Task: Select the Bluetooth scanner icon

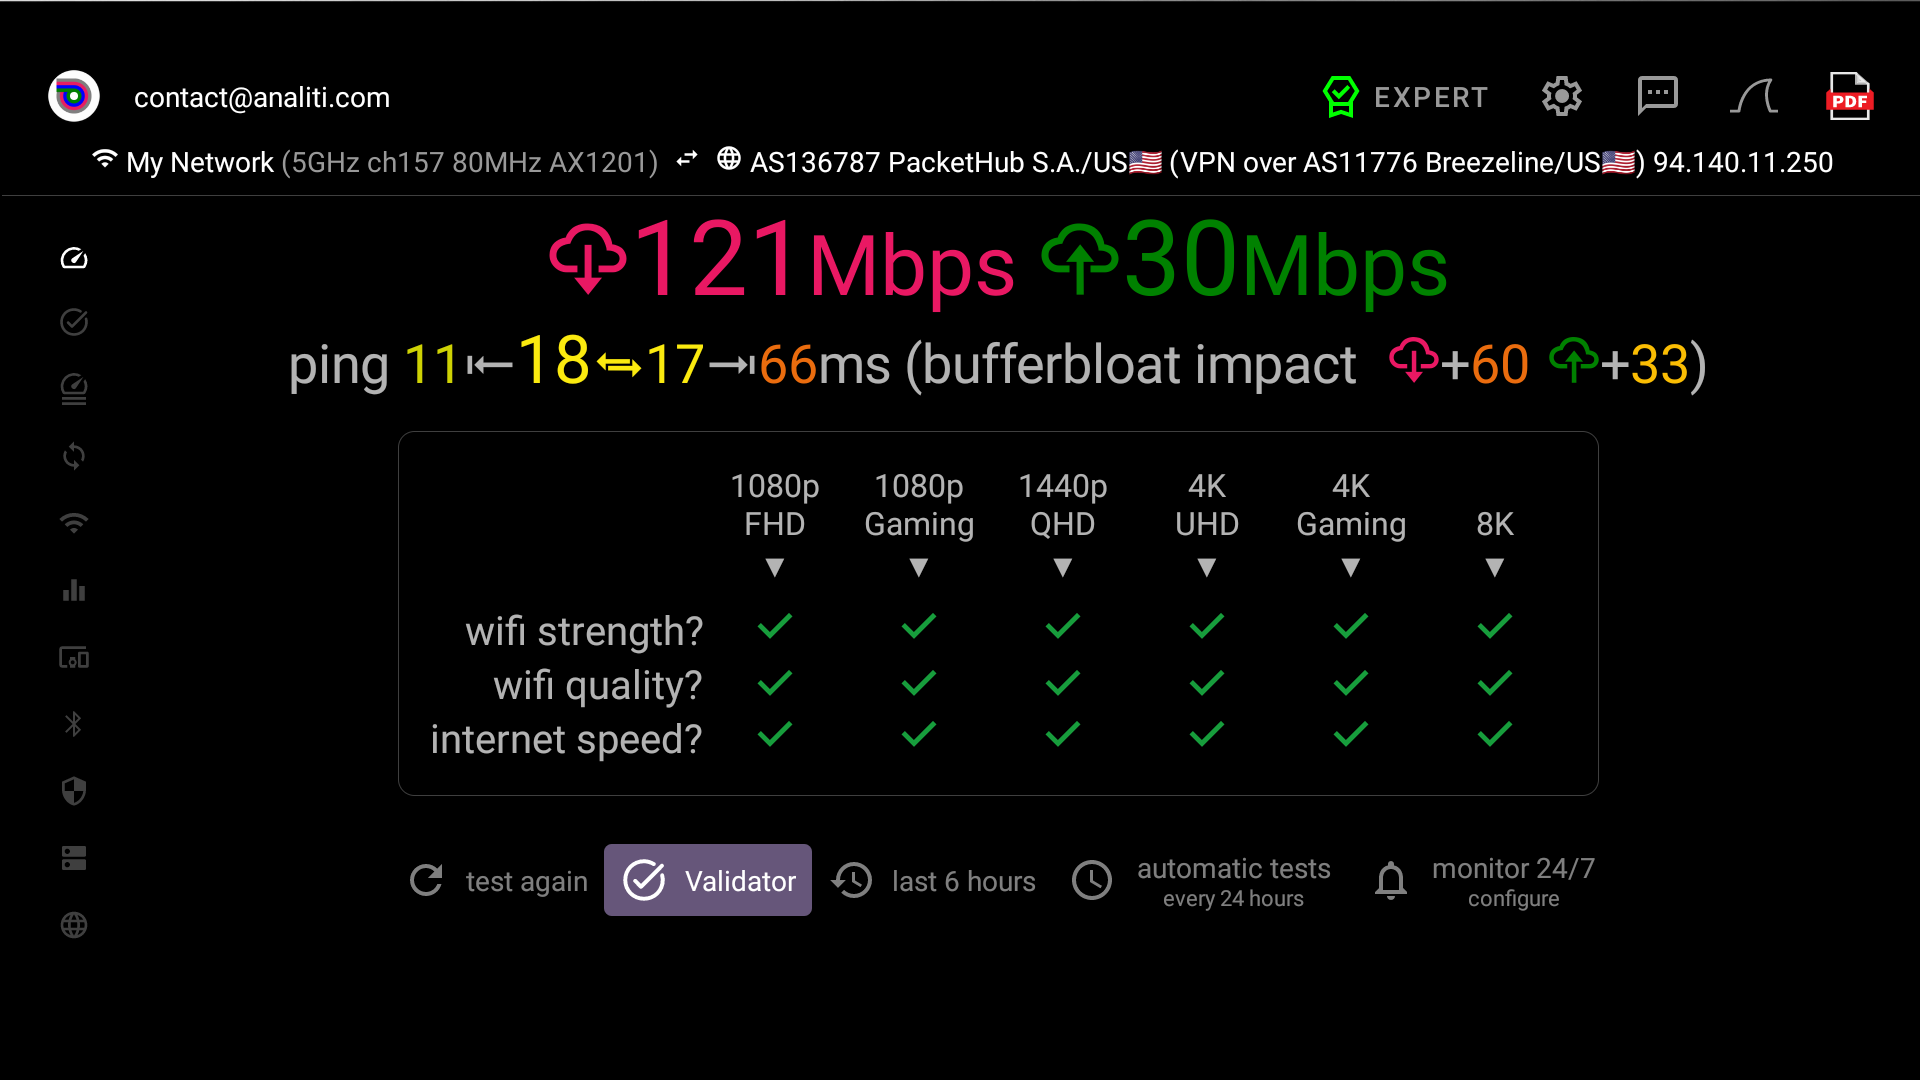Action: (x=73, y=724)
